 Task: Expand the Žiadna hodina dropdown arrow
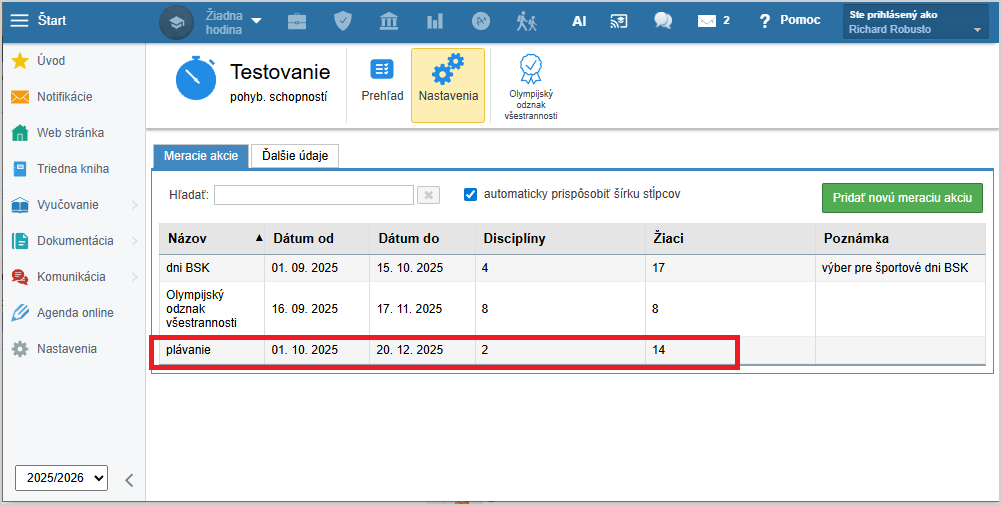tap(256, 20)
